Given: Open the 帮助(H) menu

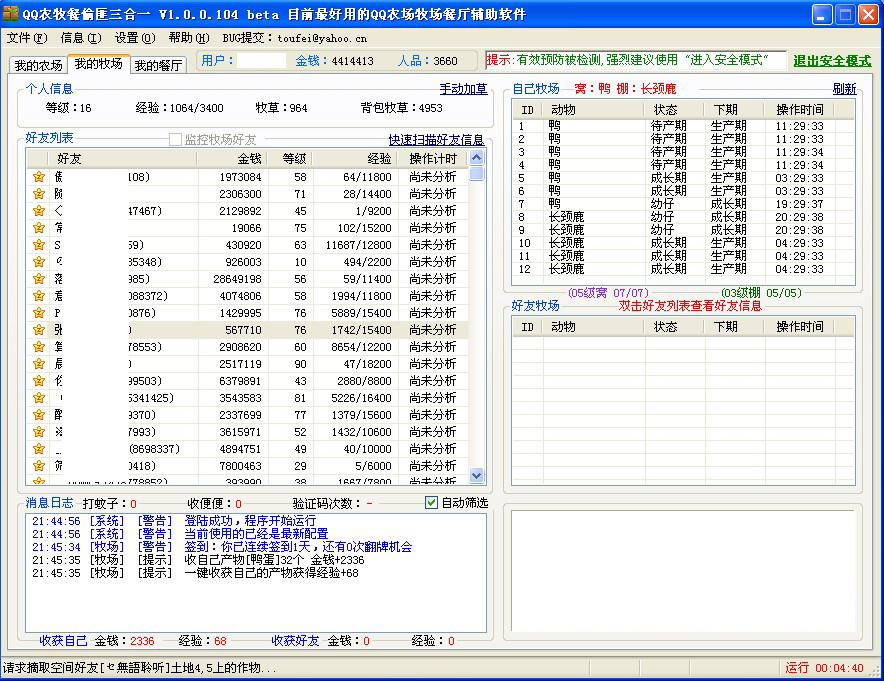Looking at the screenshot, I should click(189, 38).
